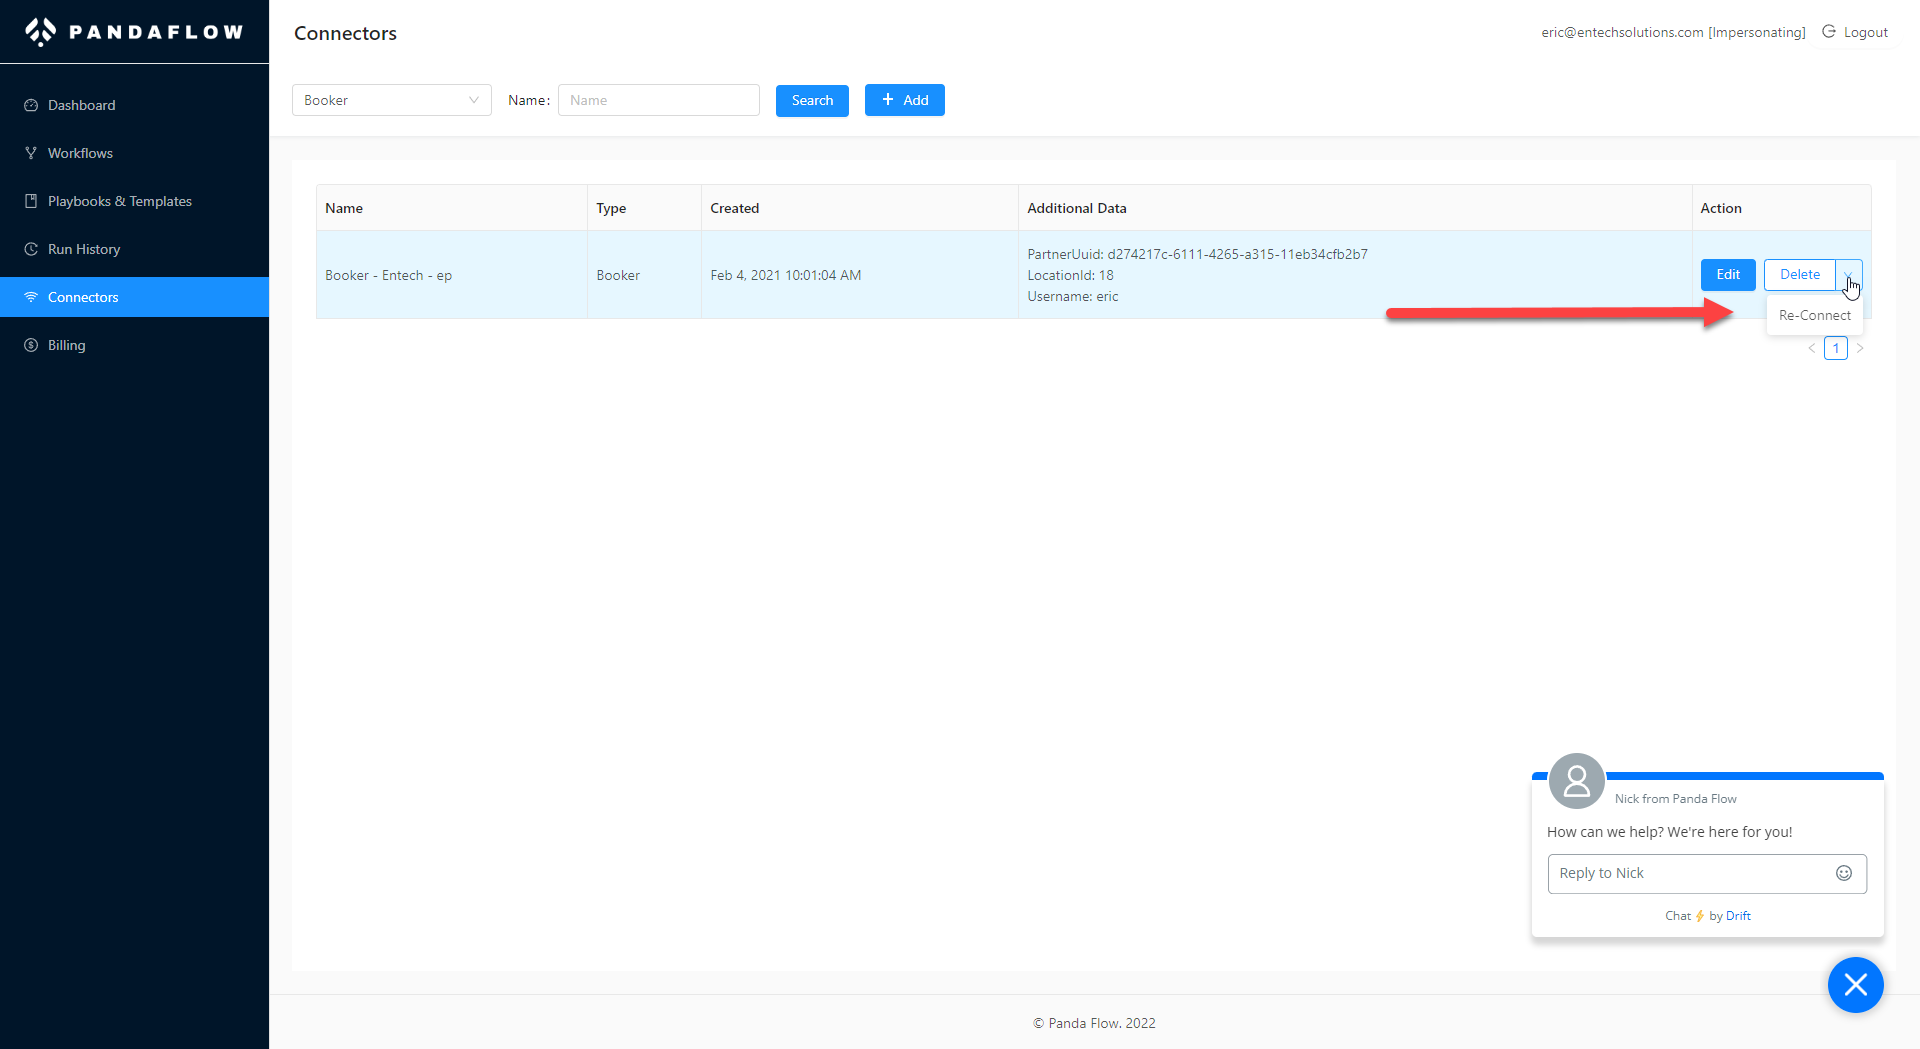Click the impersonated email address
Screen dimensions: 1920x1049
click(x=1622, y=32)
